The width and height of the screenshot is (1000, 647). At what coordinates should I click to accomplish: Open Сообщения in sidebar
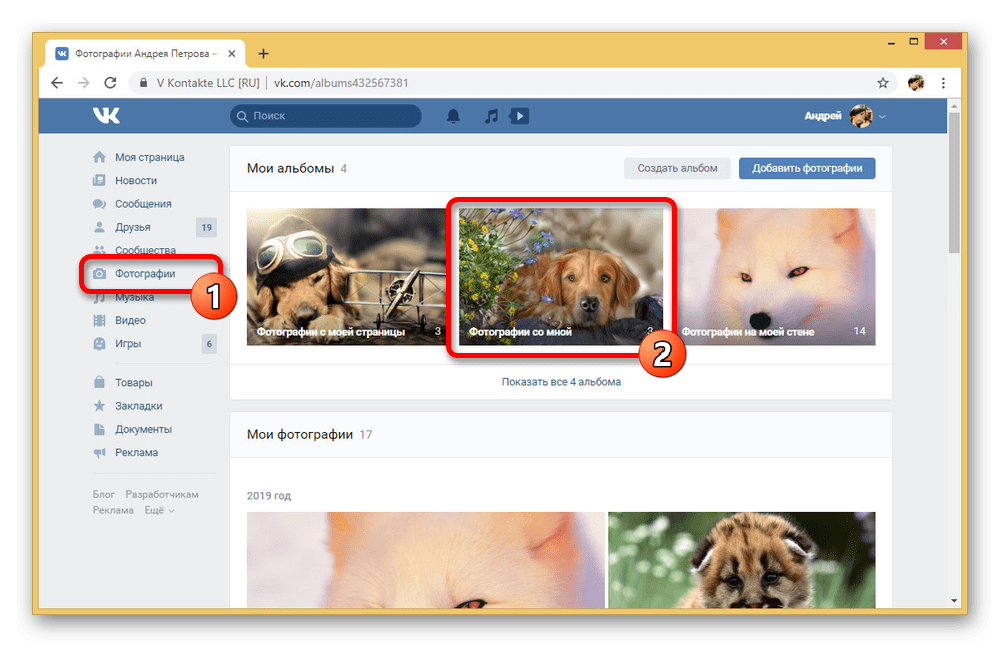point(143,204)
